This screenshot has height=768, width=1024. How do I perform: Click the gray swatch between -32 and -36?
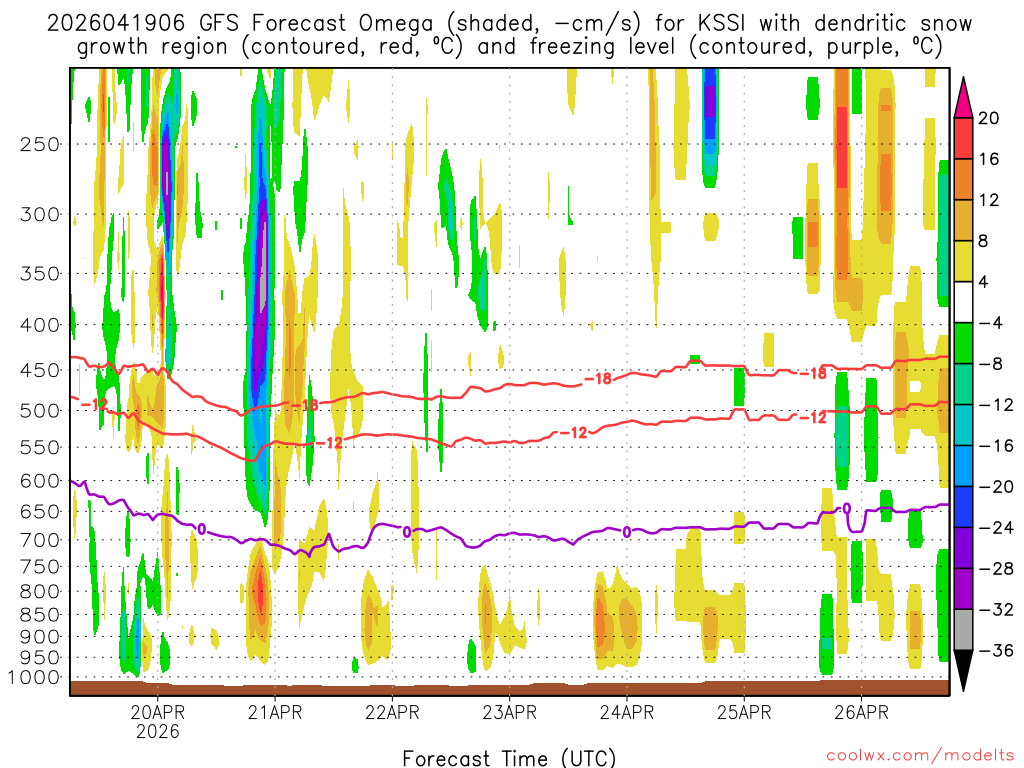(x=963, y=630)
